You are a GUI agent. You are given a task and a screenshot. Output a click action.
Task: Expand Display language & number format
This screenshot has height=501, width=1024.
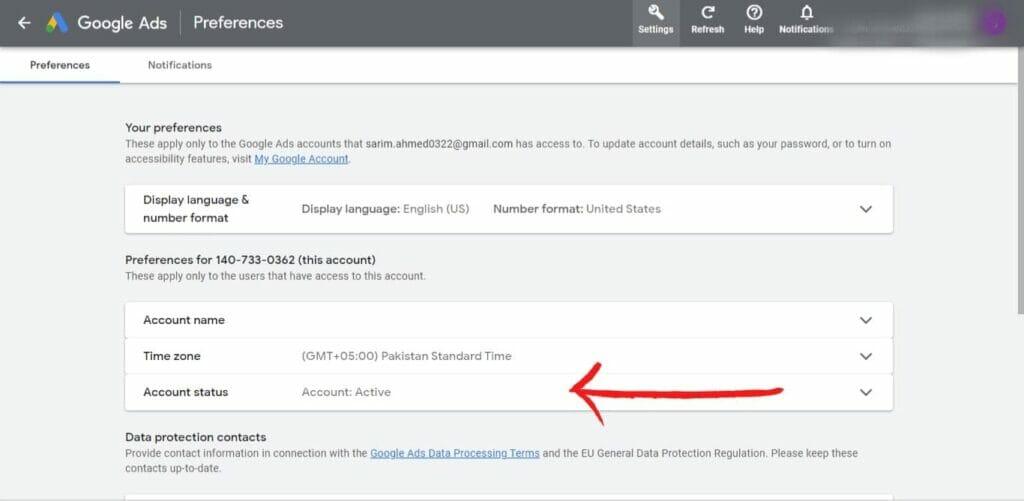tap(865, 209)
